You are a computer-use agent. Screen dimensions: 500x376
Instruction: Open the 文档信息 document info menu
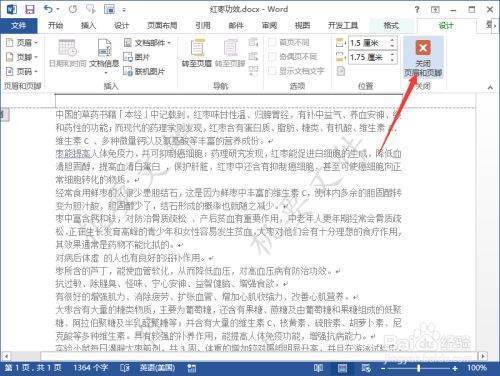[x=104, y=55]
